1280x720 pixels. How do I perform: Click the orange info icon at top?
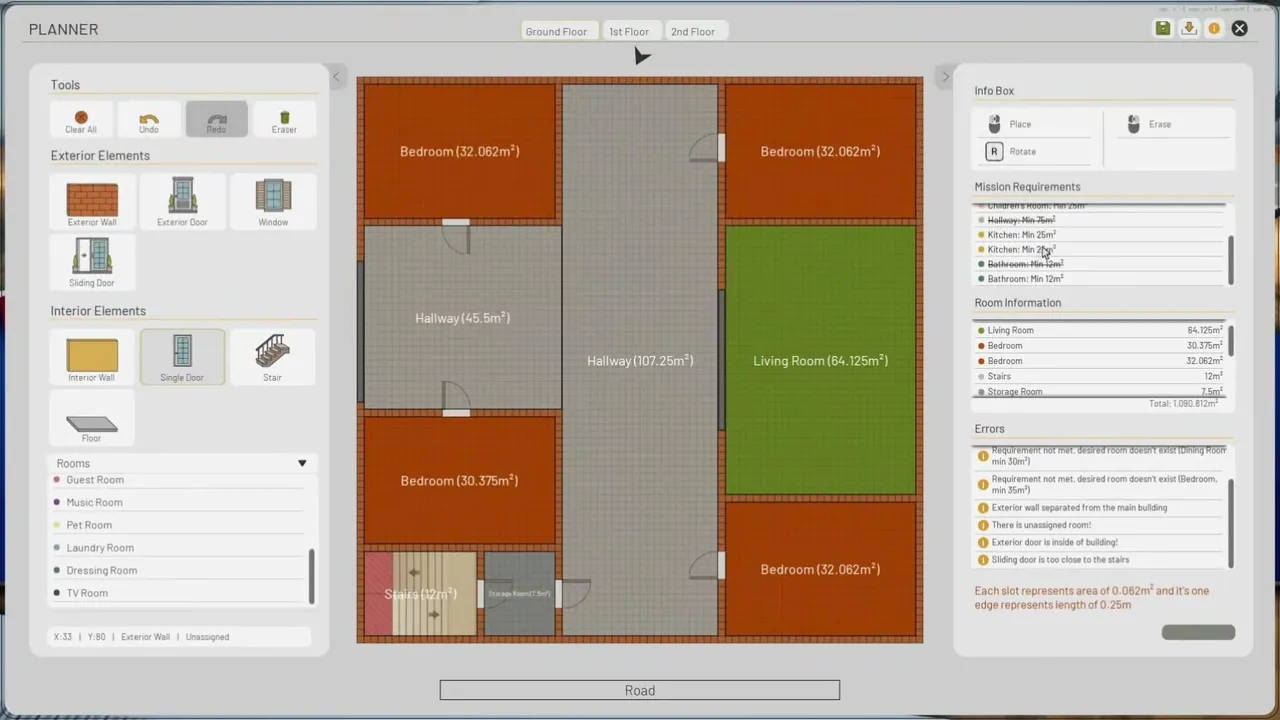pyautogui.click(x=1214, y=28)
